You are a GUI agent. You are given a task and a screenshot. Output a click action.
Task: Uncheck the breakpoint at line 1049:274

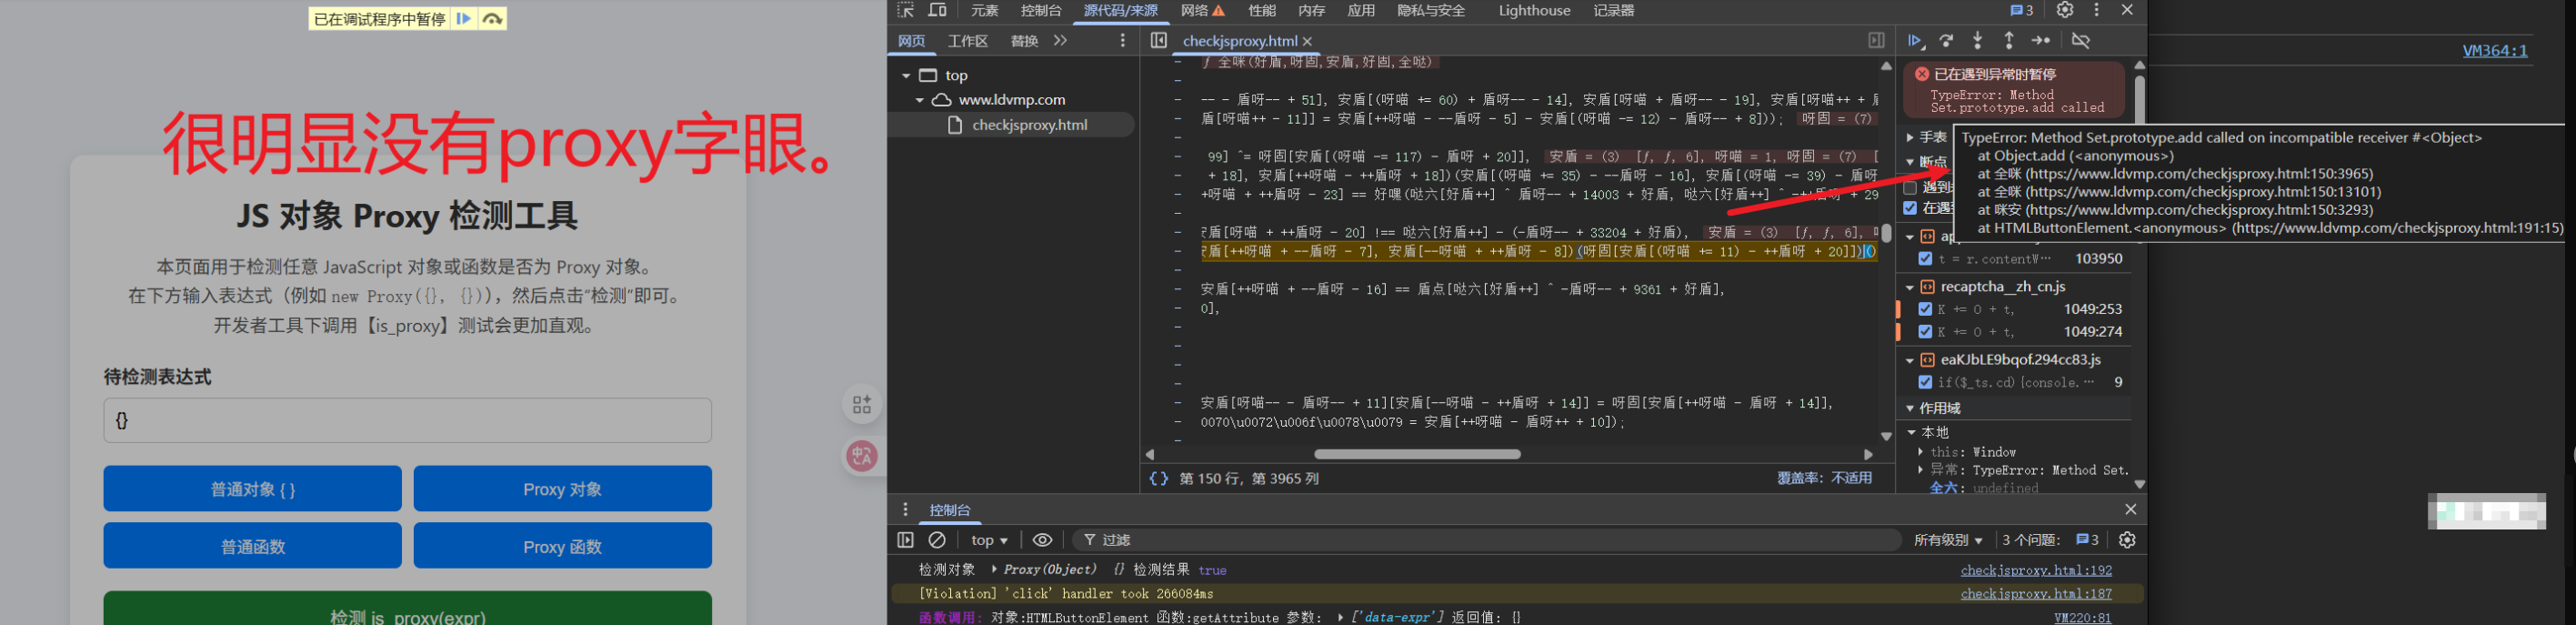[1925, 332]
